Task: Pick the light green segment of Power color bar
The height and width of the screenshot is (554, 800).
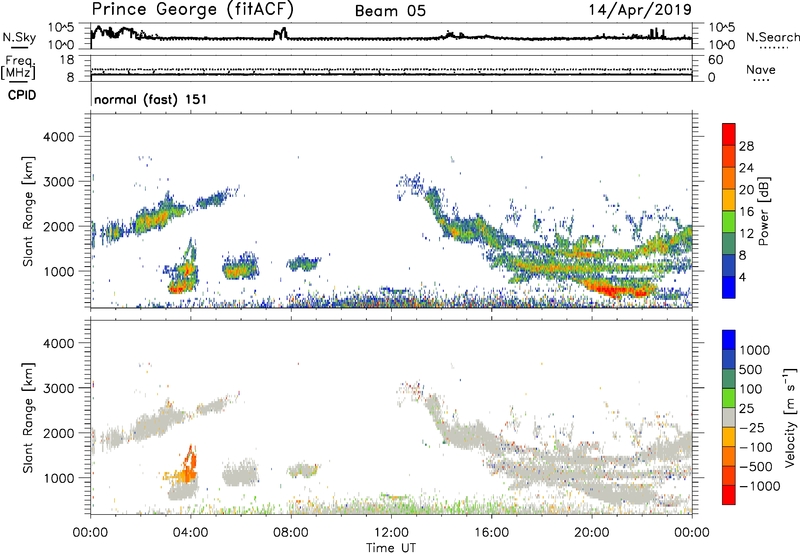Action: [x=729, y=221]
